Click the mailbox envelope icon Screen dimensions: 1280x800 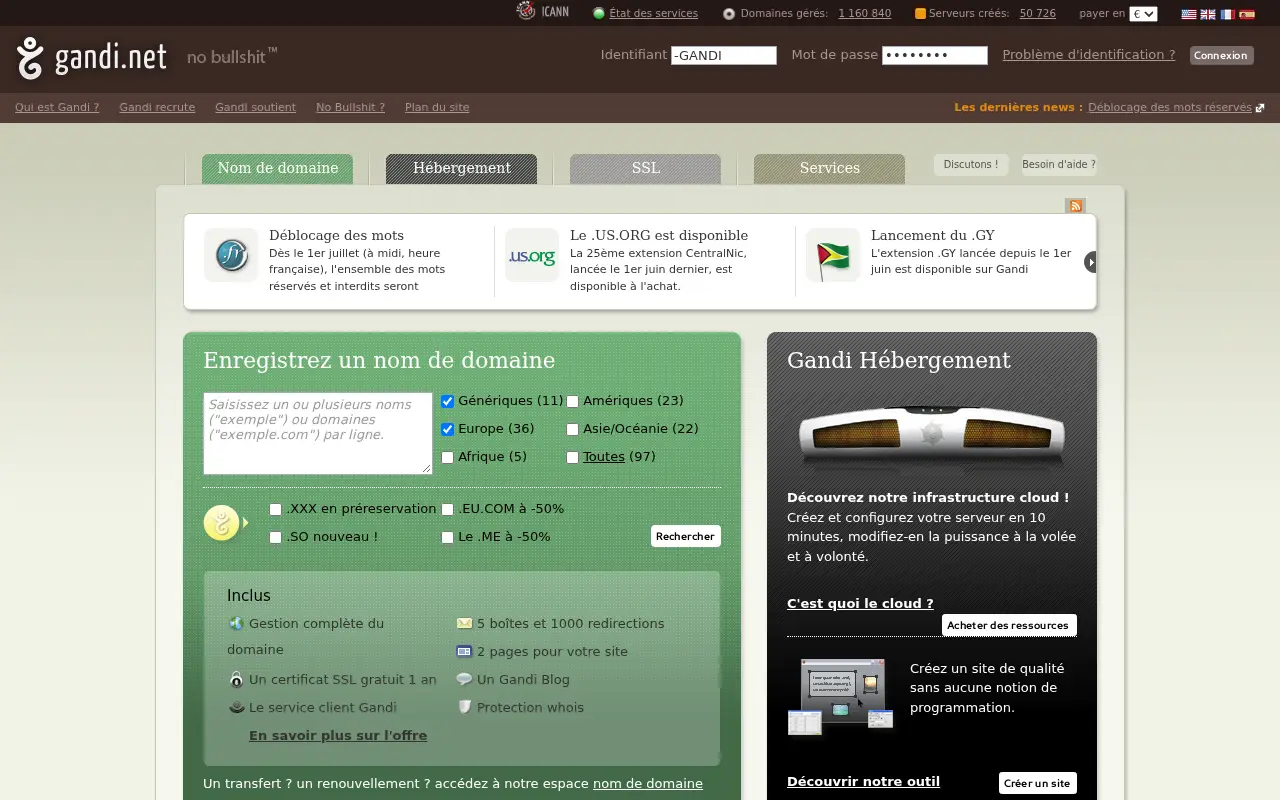tap(464, 623)
